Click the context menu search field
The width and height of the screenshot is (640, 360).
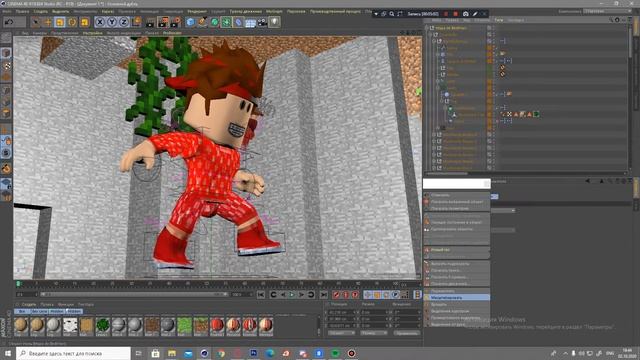tap(457, 184)
